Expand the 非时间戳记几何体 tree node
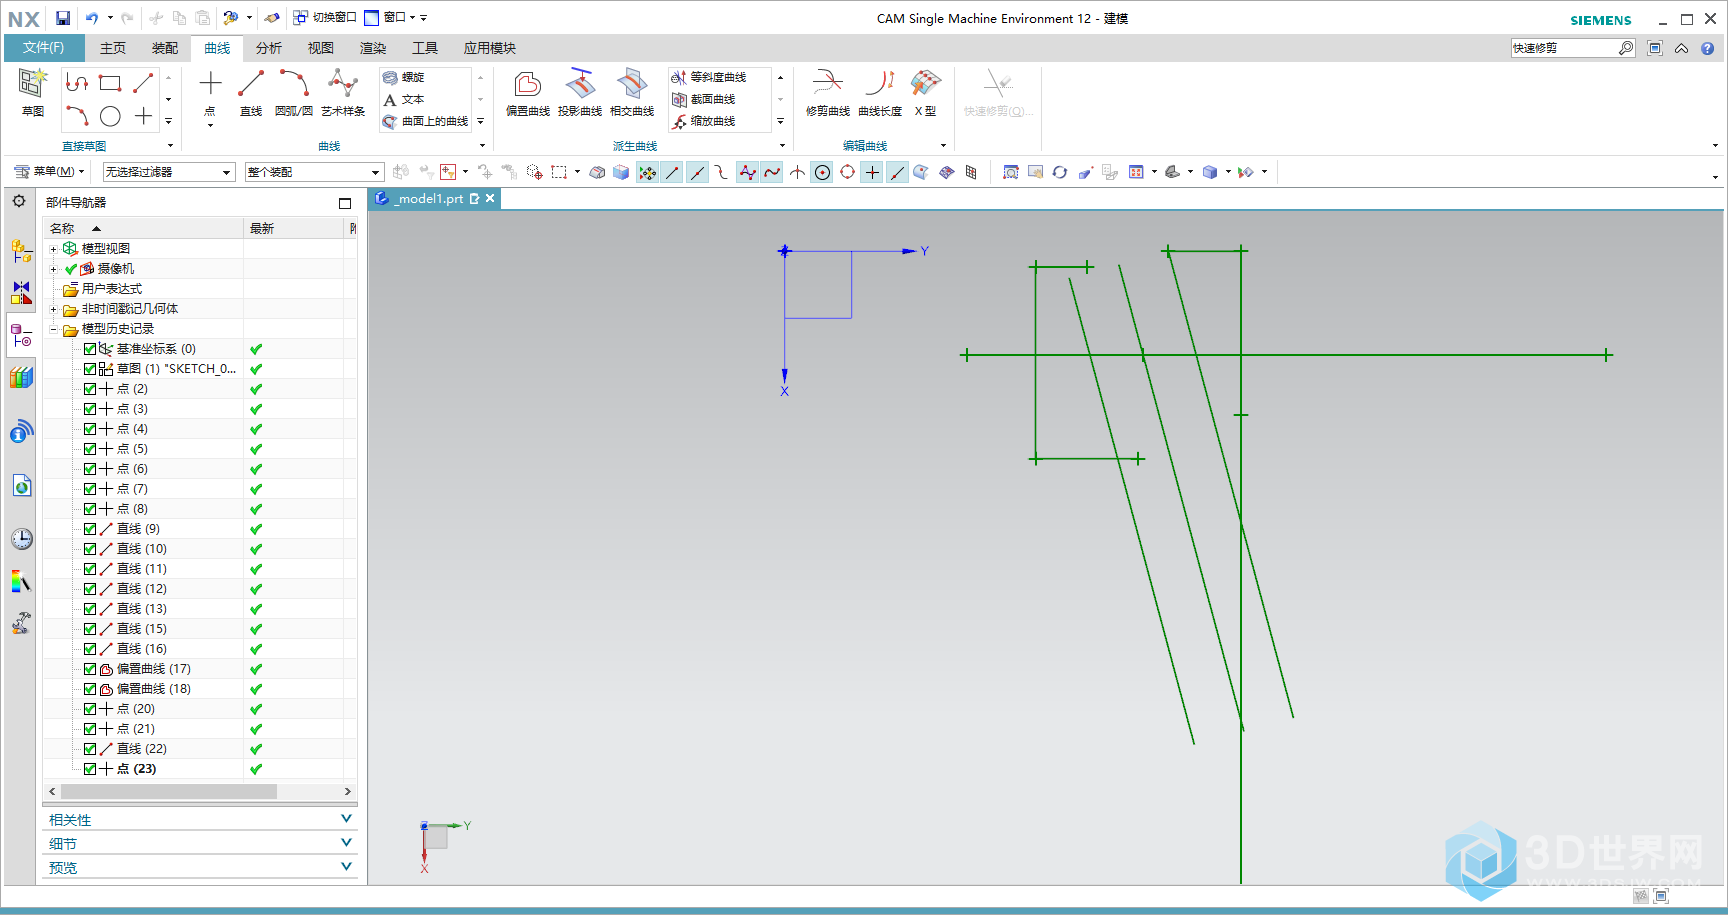 pos(53,309)
